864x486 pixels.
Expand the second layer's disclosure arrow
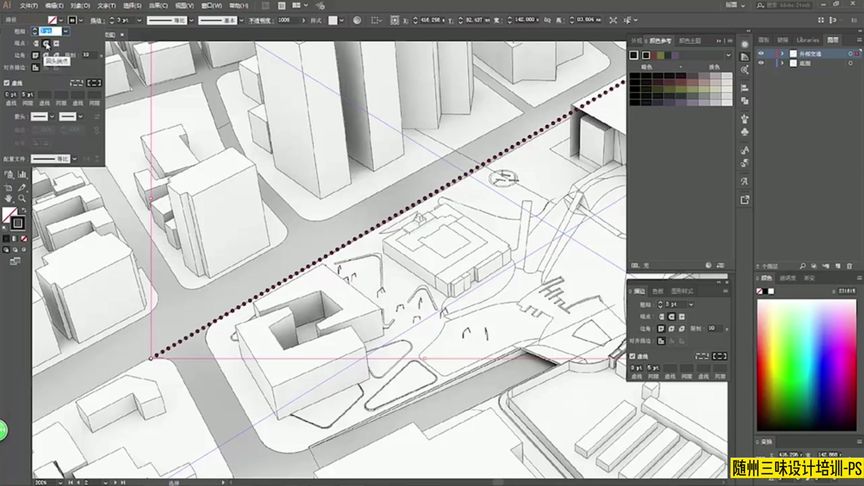click(x=782, y=63)
